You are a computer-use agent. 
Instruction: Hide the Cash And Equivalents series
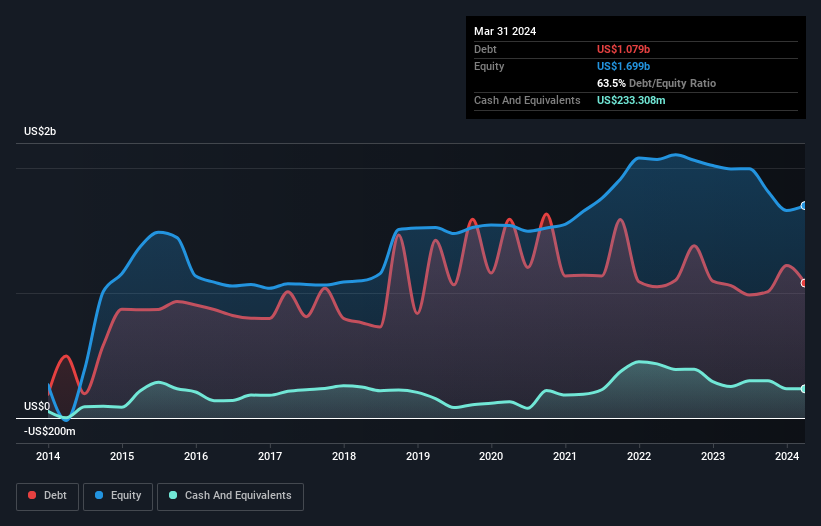pyautogui.click(x=230, y=496)
